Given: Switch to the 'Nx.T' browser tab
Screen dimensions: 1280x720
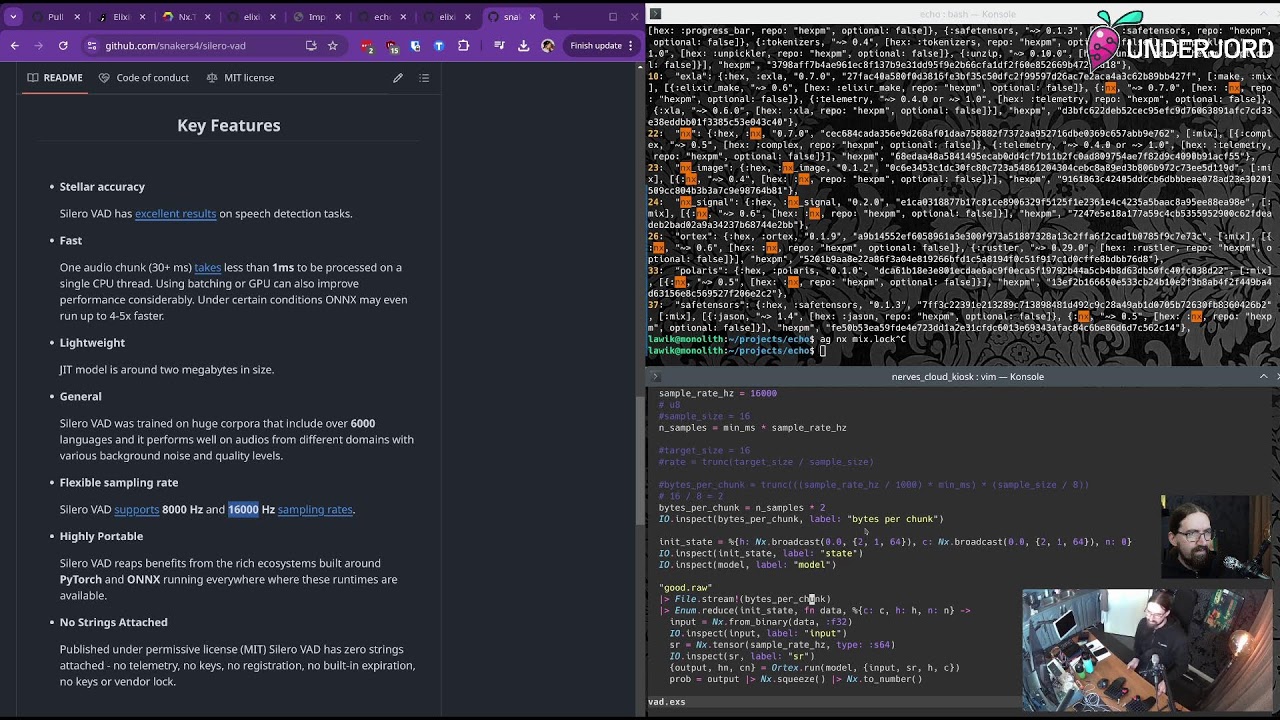Looking at the screenshot, I should [185, 17].
